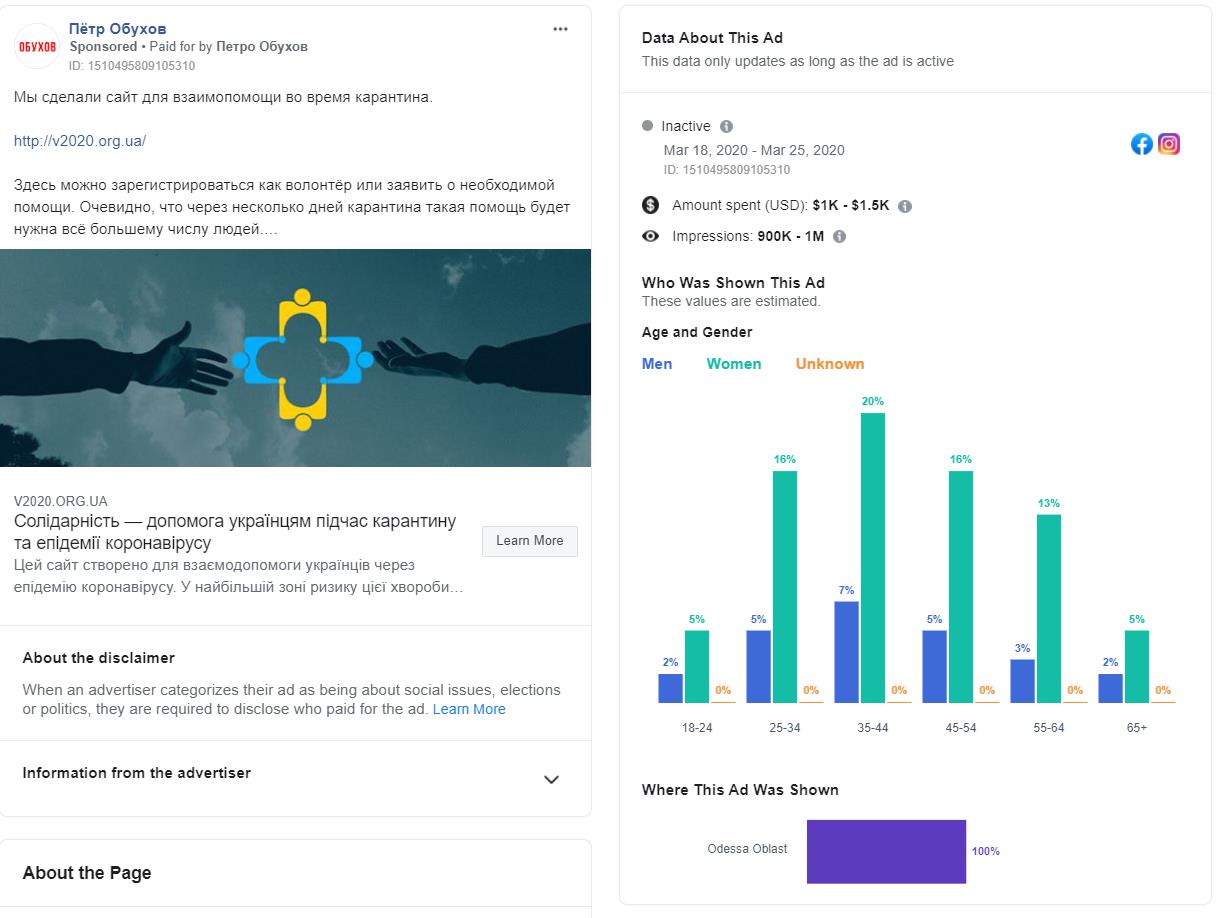This screenshot has height=918, width=1225.
Task: Click info icon next to Inactive status
Action: [x=727, y=126]
